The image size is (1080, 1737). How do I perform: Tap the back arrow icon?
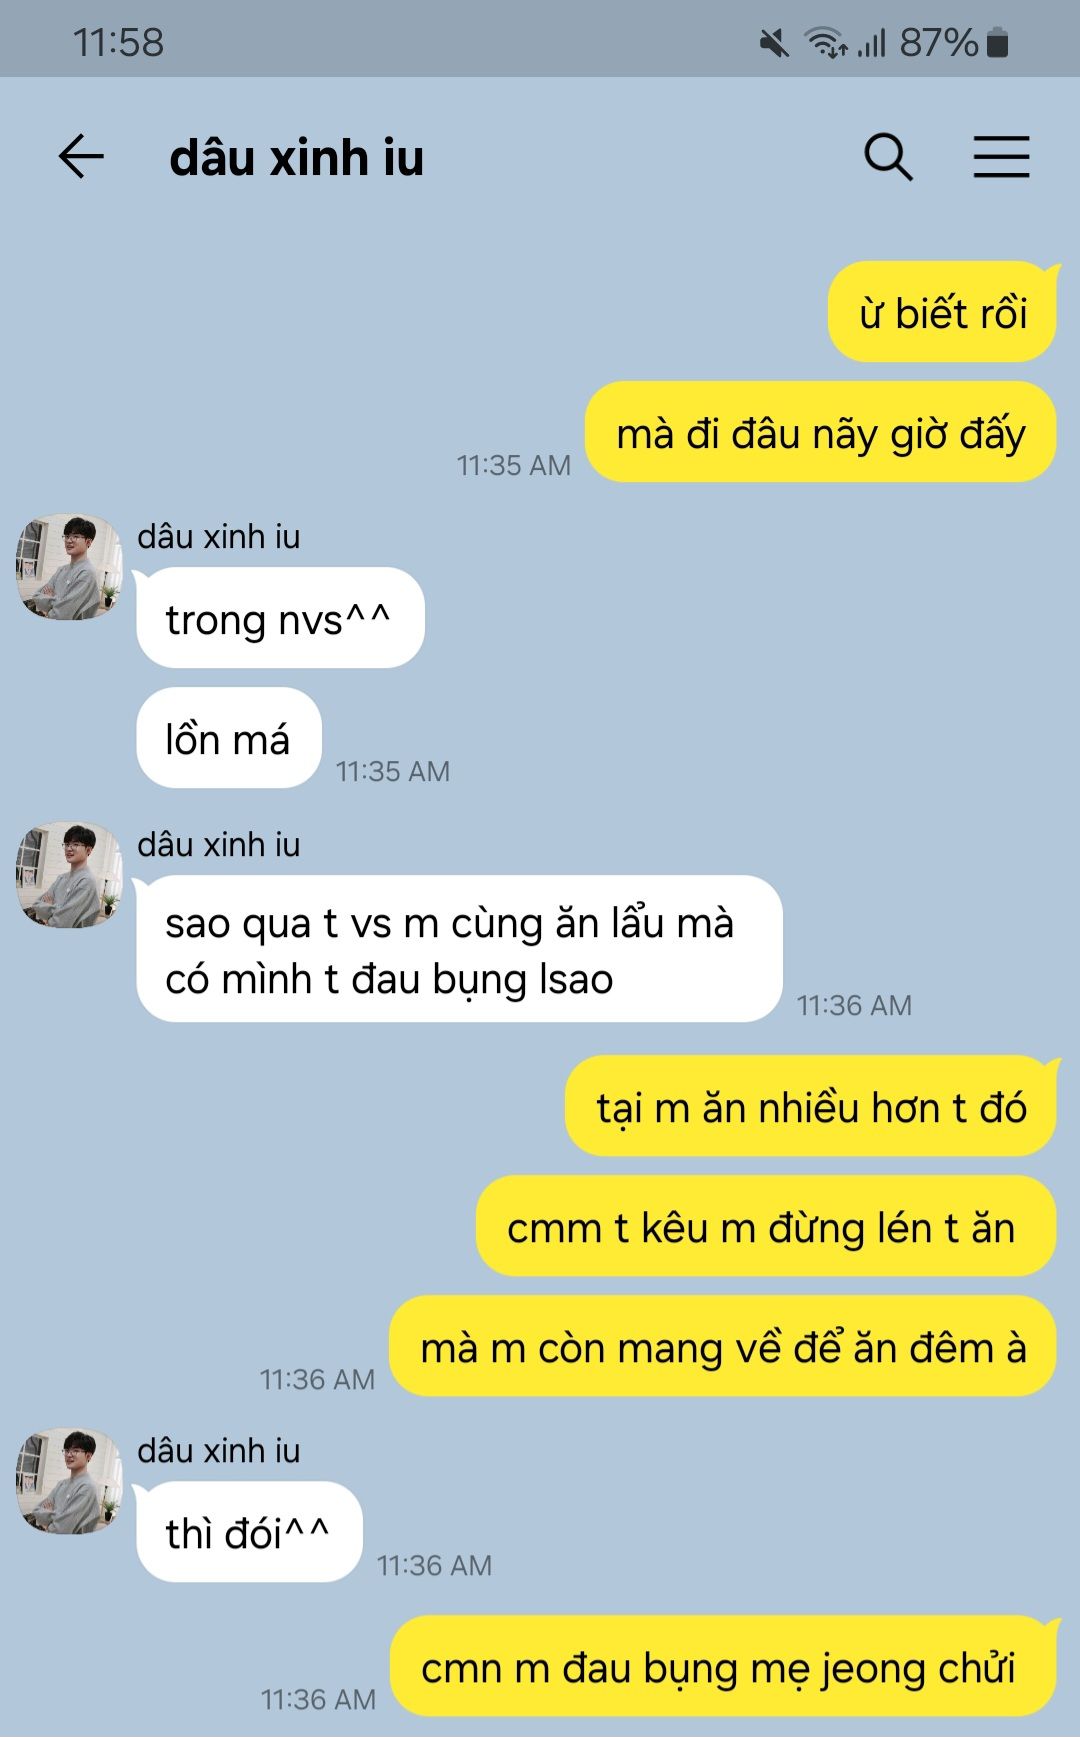(x=81, y=157)
